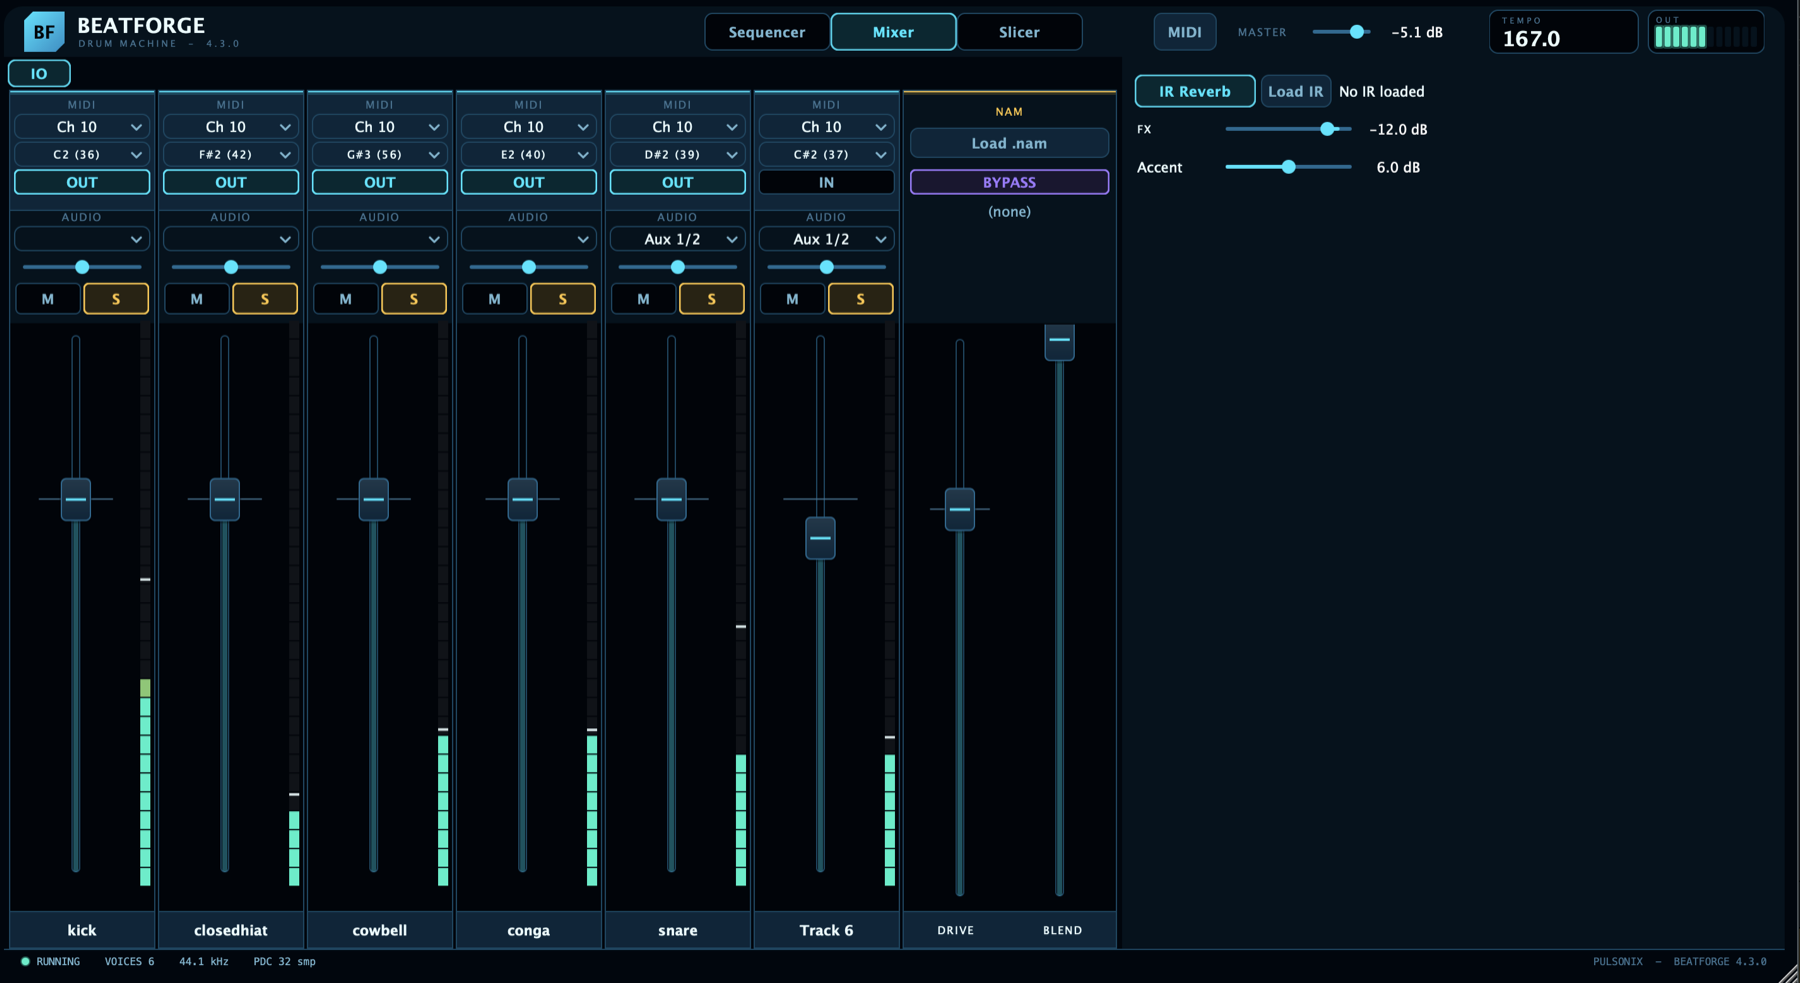Adjust the FX level slider
The height and width of the screenshot is (983, 1800).
point(1288,129)
